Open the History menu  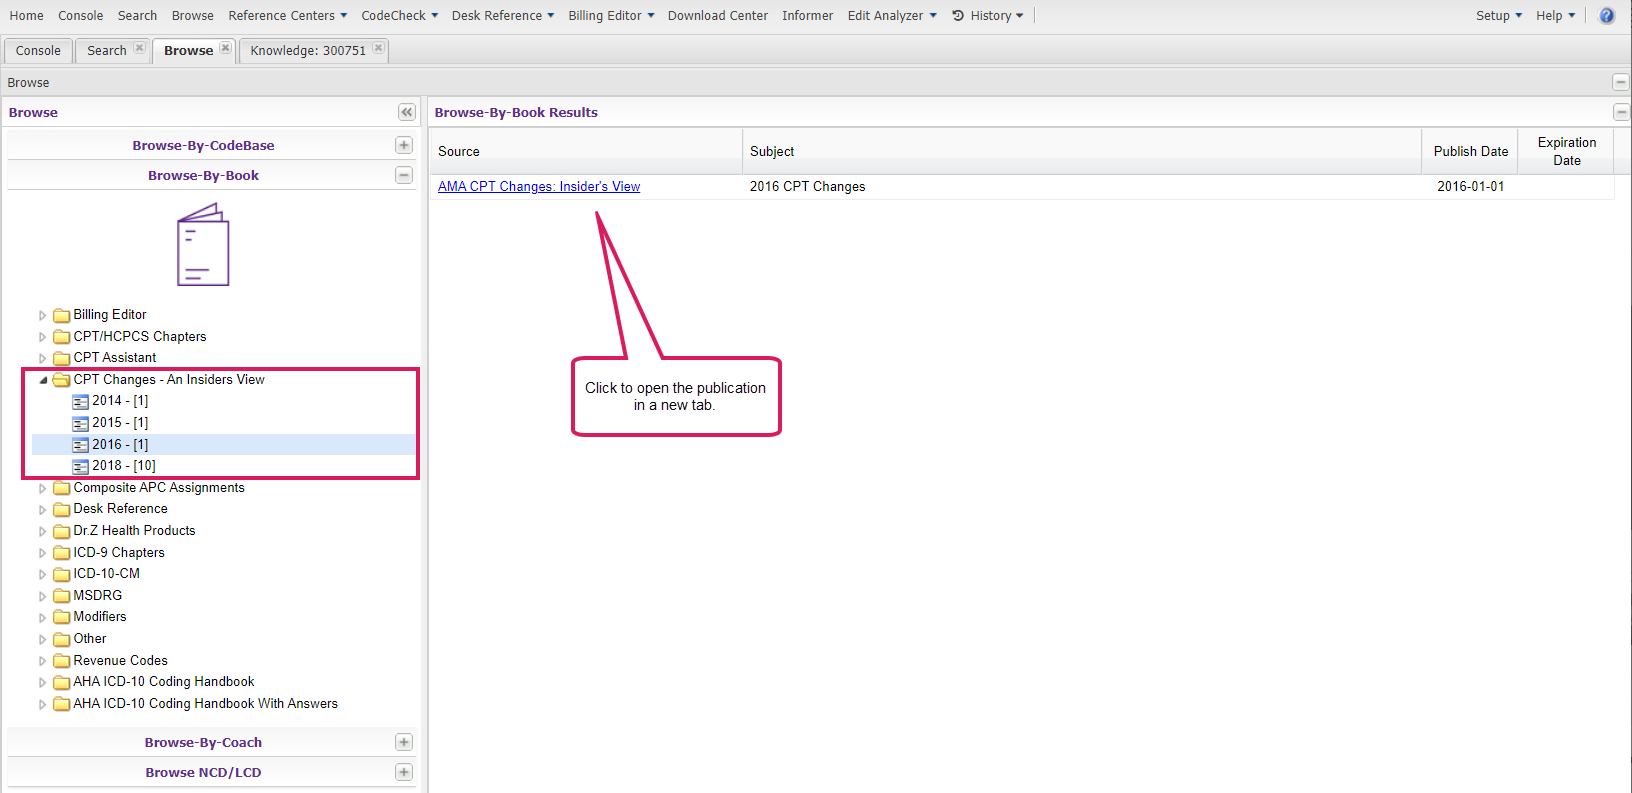(988, 16)
